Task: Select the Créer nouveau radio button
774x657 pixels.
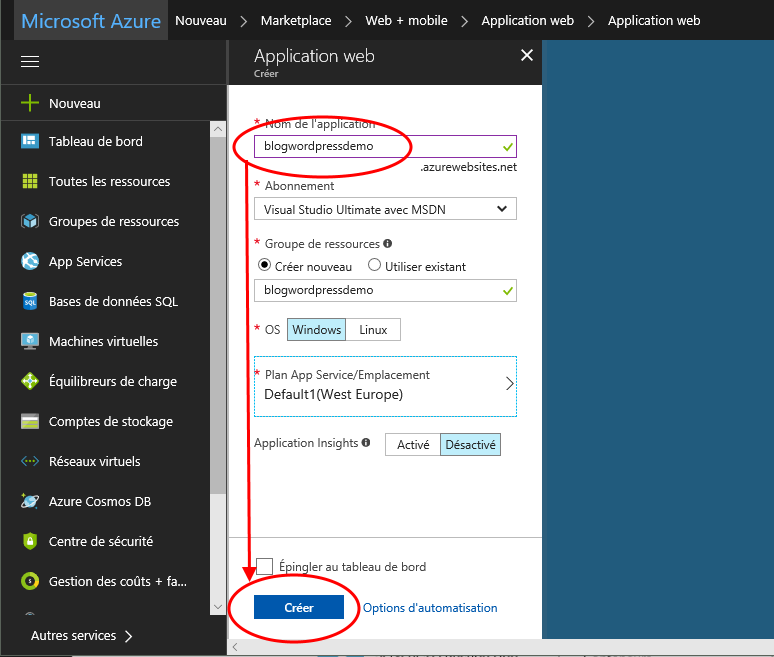Action: pyautogui.click(x=265, y=266)
